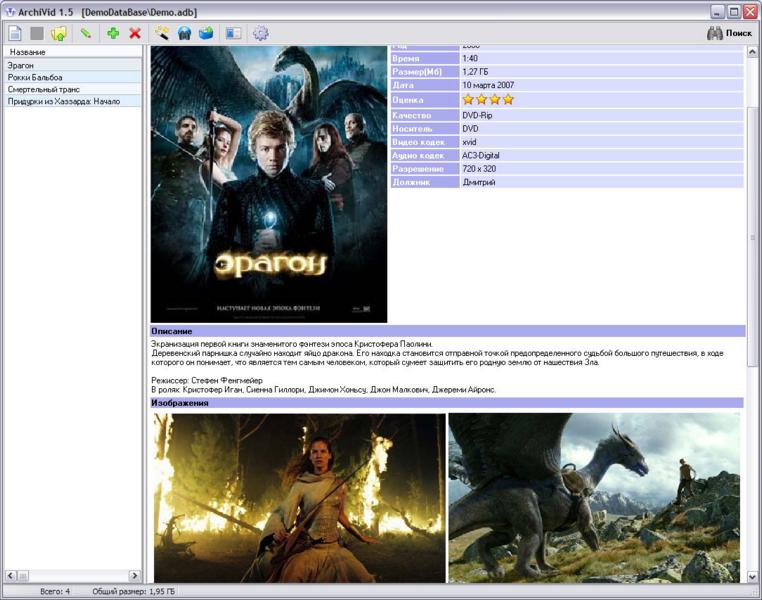Click the Изображения section header
Image resolution: width=762 pixels, height=600 pixels.
[447, 403]
